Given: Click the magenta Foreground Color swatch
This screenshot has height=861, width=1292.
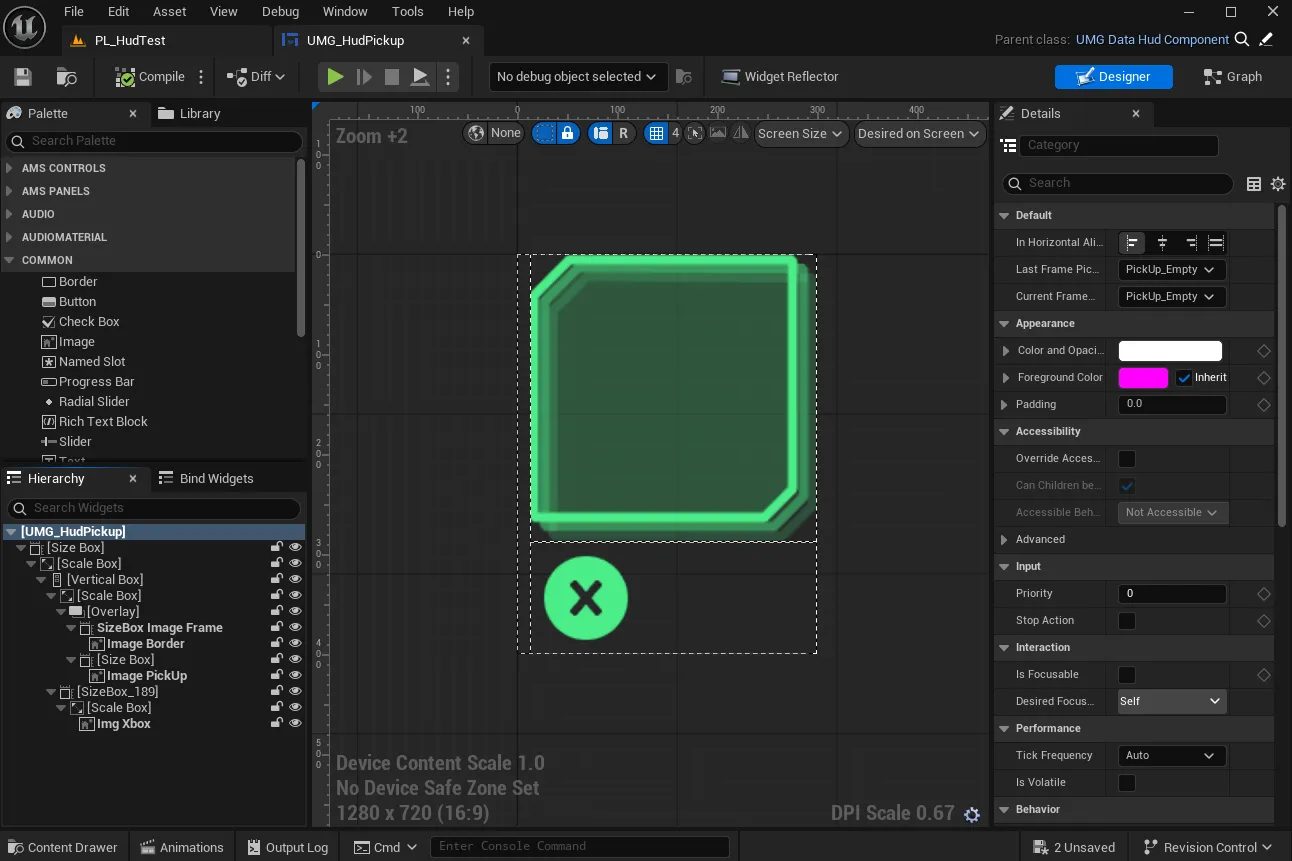Looking at the screenshot, I should [1142, 377].
